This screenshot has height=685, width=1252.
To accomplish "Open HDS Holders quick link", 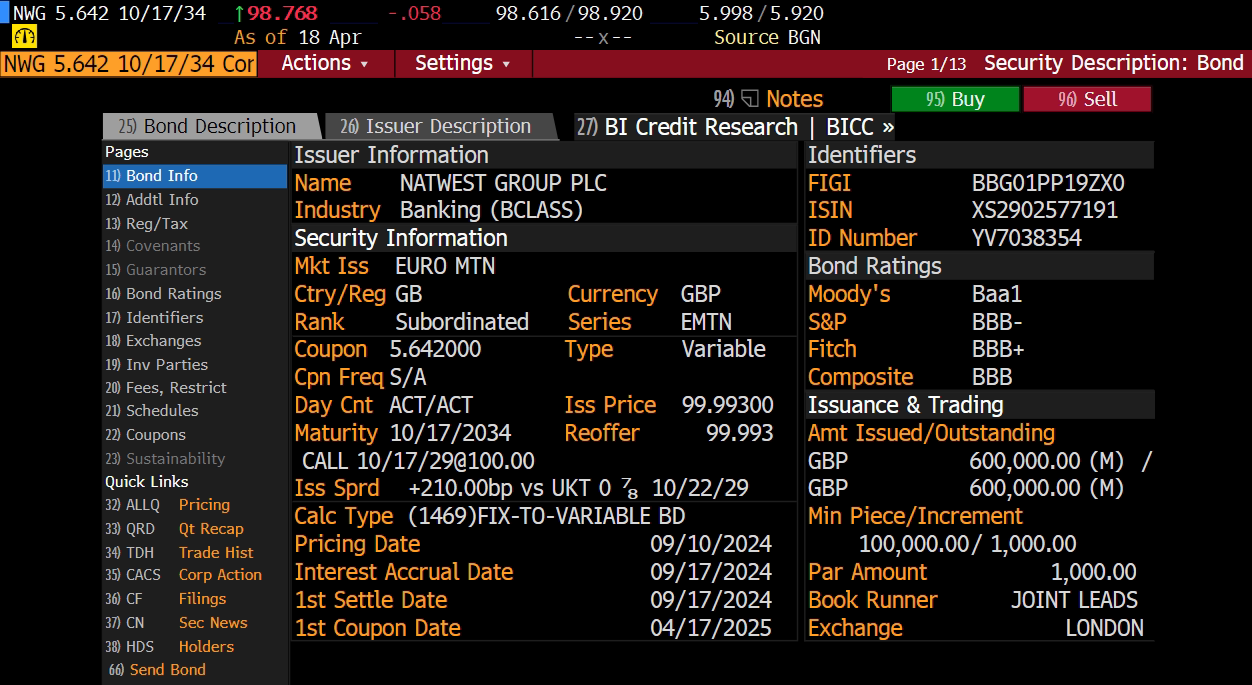I will point(169,647).
